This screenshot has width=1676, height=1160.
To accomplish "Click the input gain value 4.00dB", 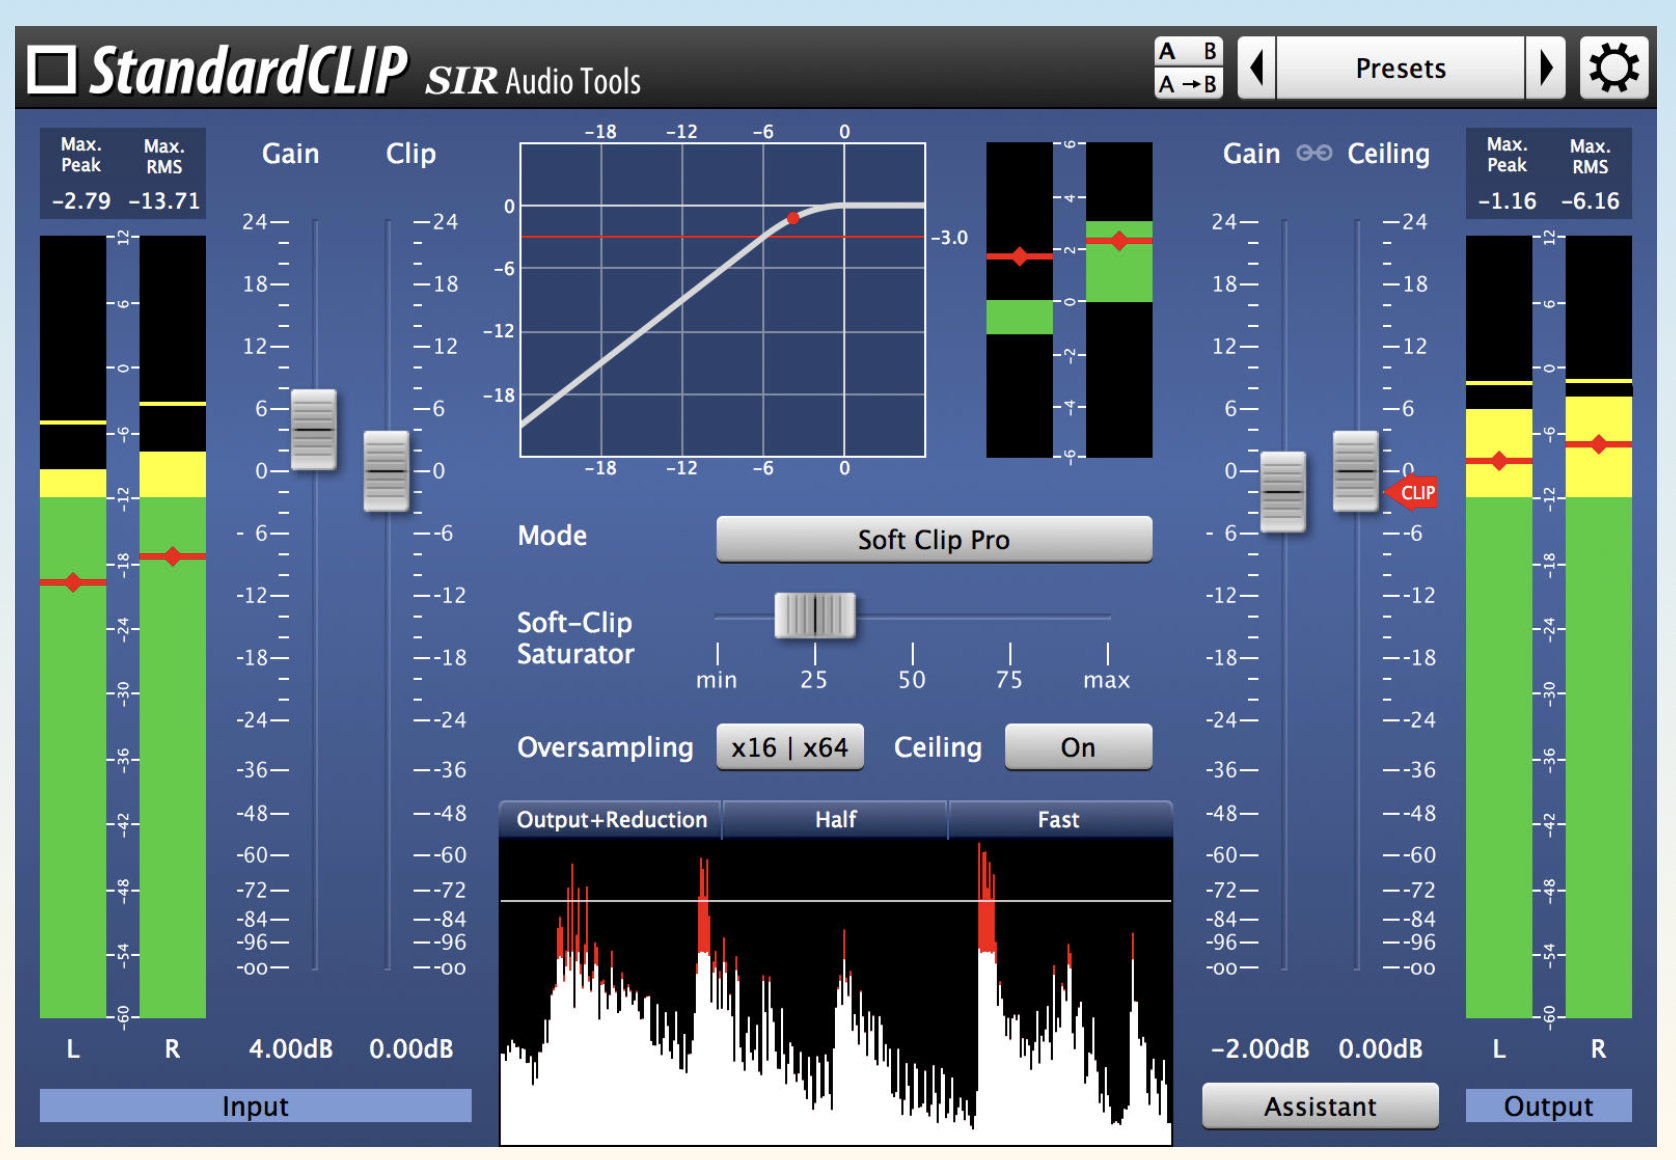I will [291, 1048].
